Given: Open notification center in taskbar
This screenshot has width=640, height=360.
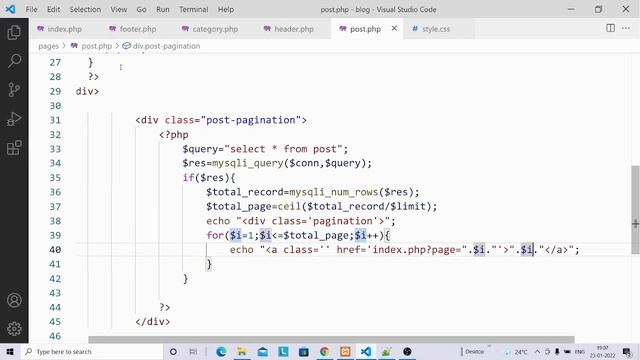Looking at the screenshot, I should pos(627,352).
